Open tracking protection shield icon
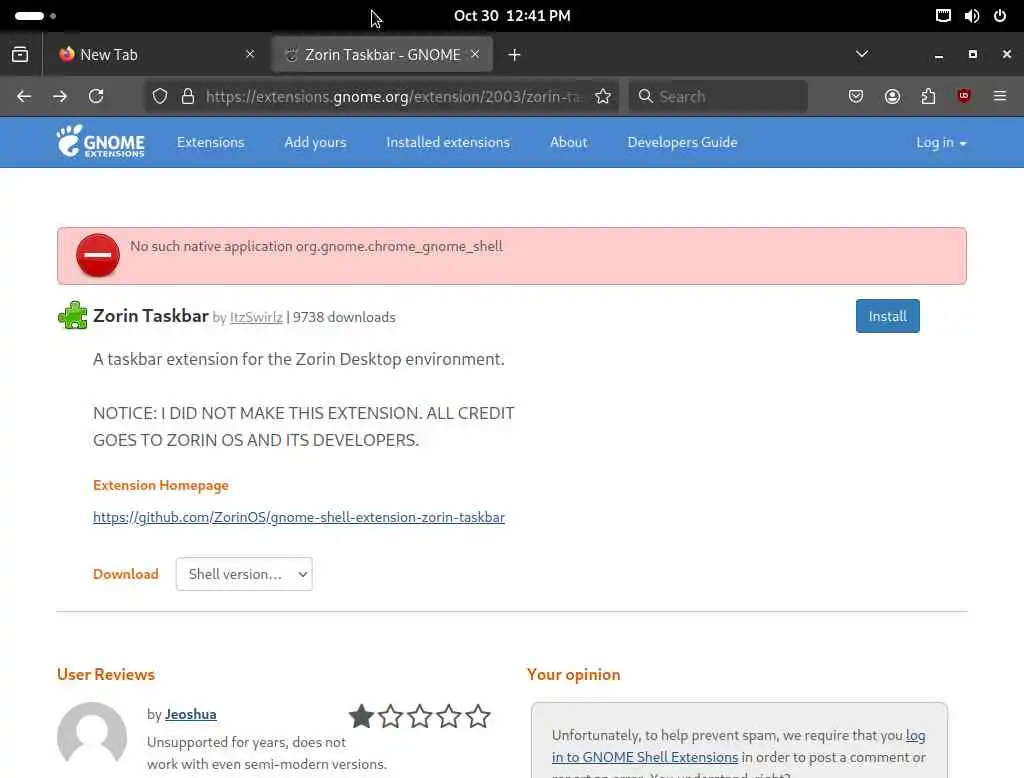 coord(160,97)
